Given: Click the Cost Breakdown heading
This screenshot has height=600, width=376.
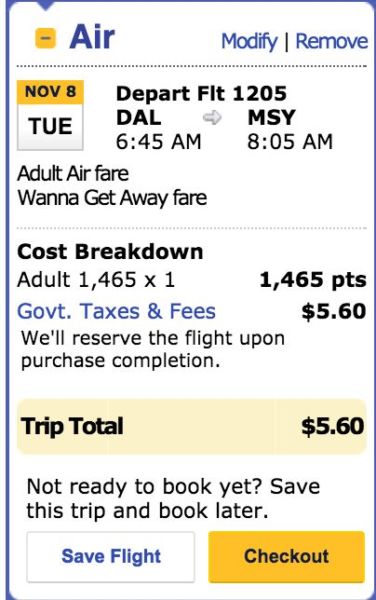Looking at the screenshot, I should tap(110, 252).
